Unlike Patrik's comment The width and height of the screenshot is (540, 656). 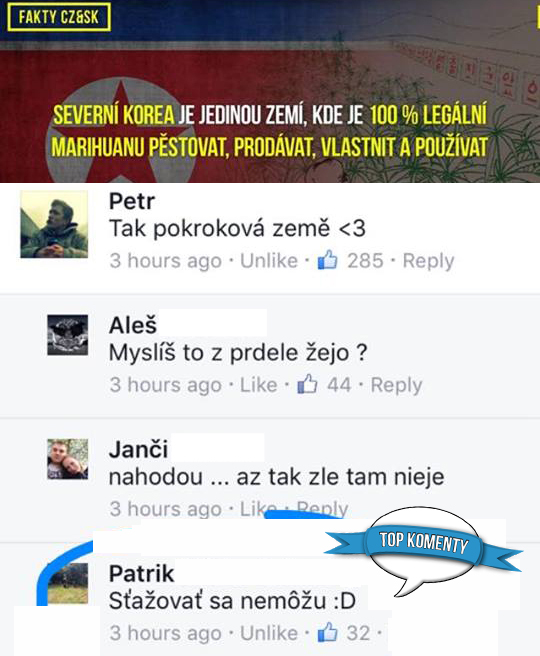click(x=269, y=633)
